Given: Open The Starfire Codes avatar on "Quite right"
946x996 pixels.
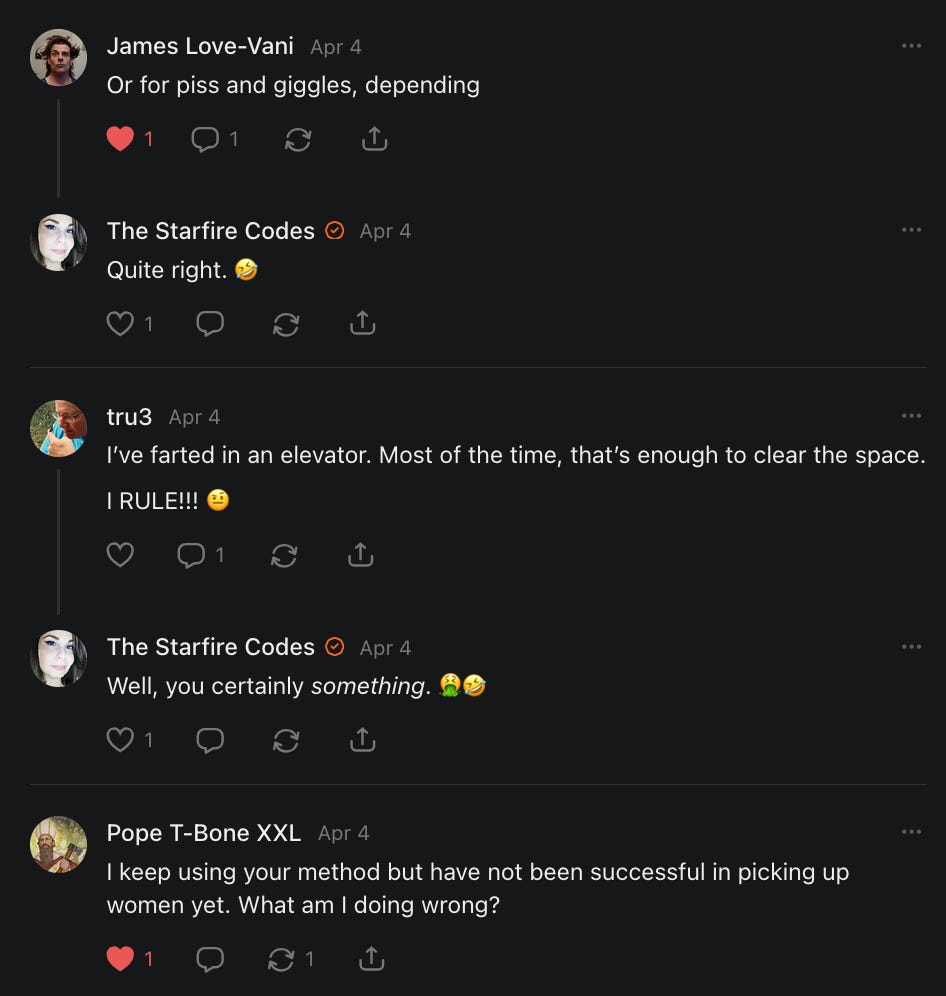Looking at the screenshot, I should tap(59, 242).
